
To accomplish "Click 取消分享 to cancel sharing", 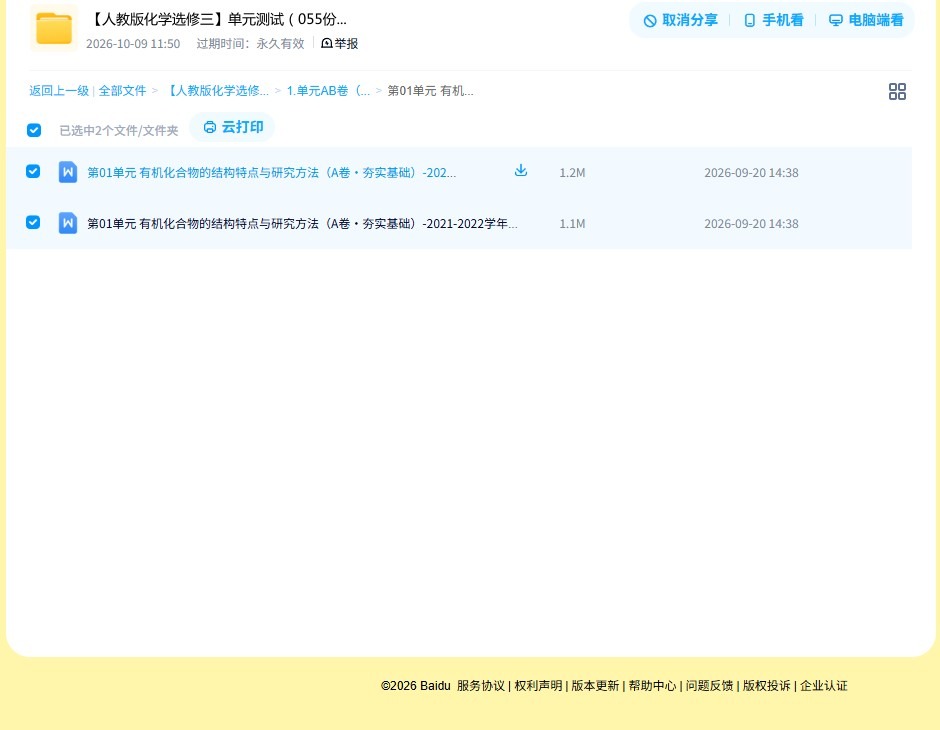I will (x=680, y=20).
